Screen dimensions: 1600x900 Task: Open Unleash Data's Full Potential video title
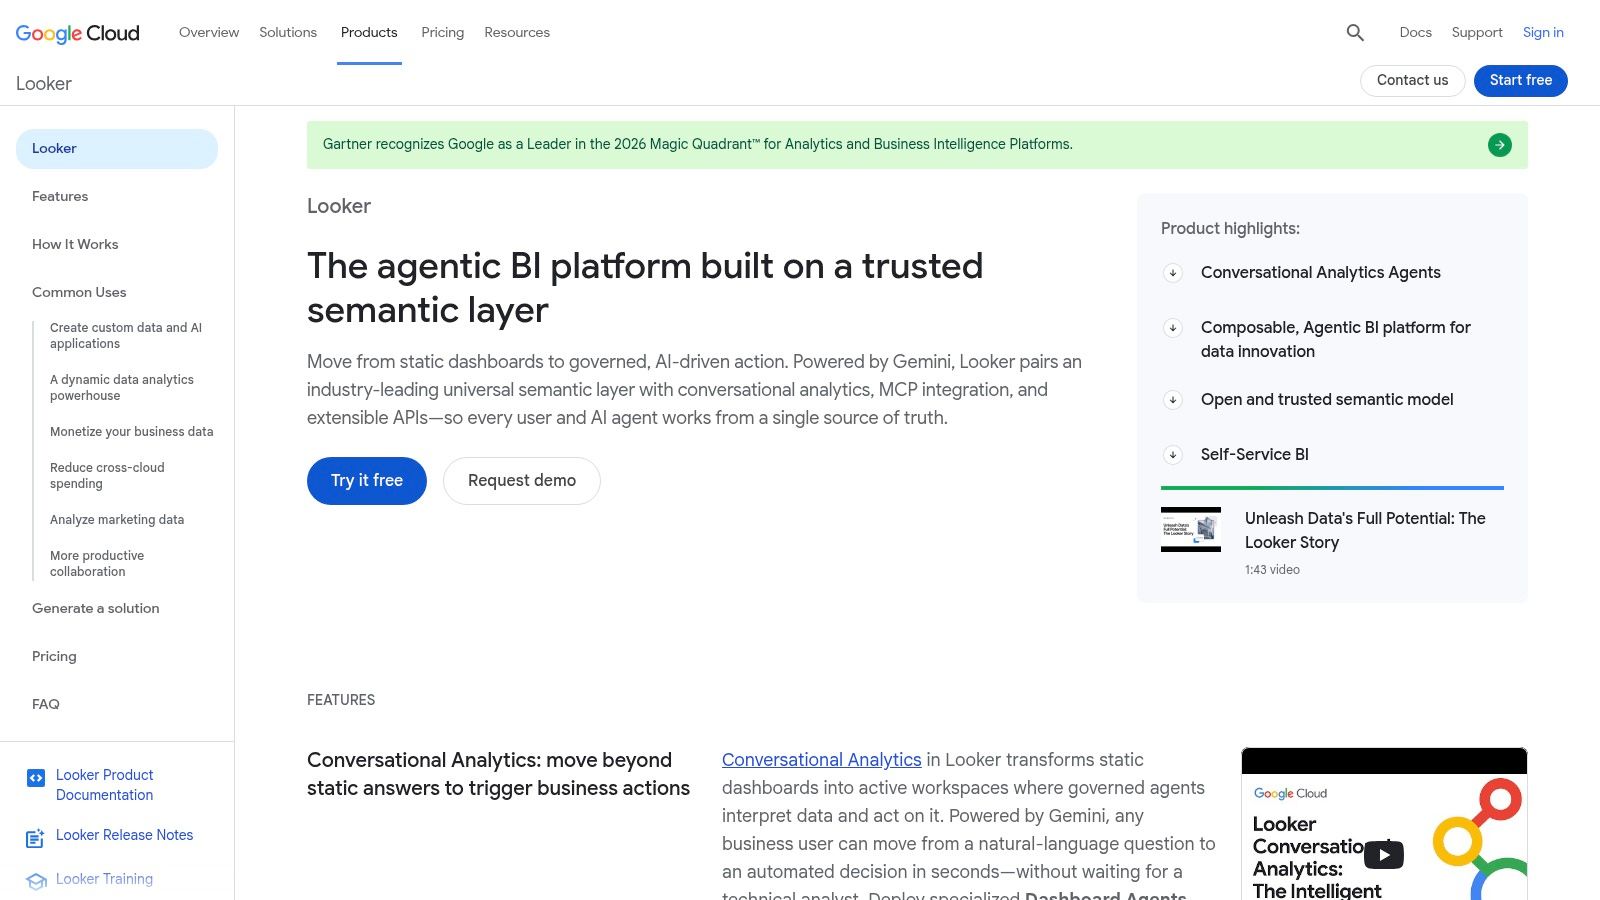pos(1365,531)
